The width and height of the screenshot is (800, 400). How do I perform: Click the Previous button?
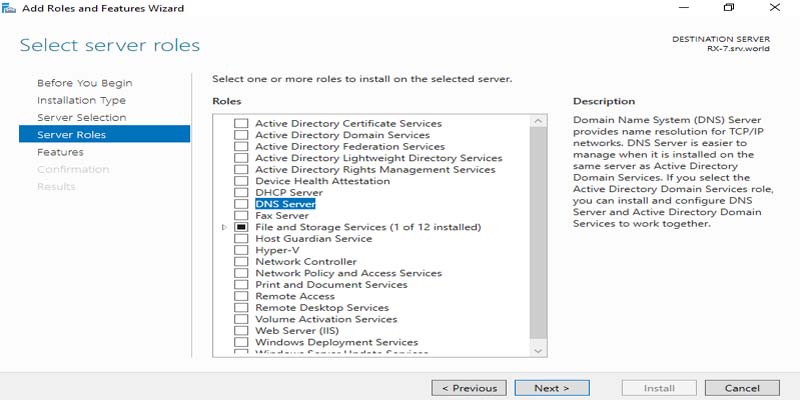(x=469, y=388)
